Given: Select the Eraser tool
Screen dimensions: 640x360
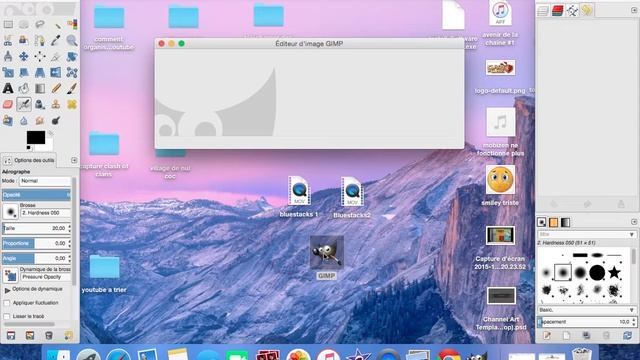Looking at the screenshot, I should point(8,104).
